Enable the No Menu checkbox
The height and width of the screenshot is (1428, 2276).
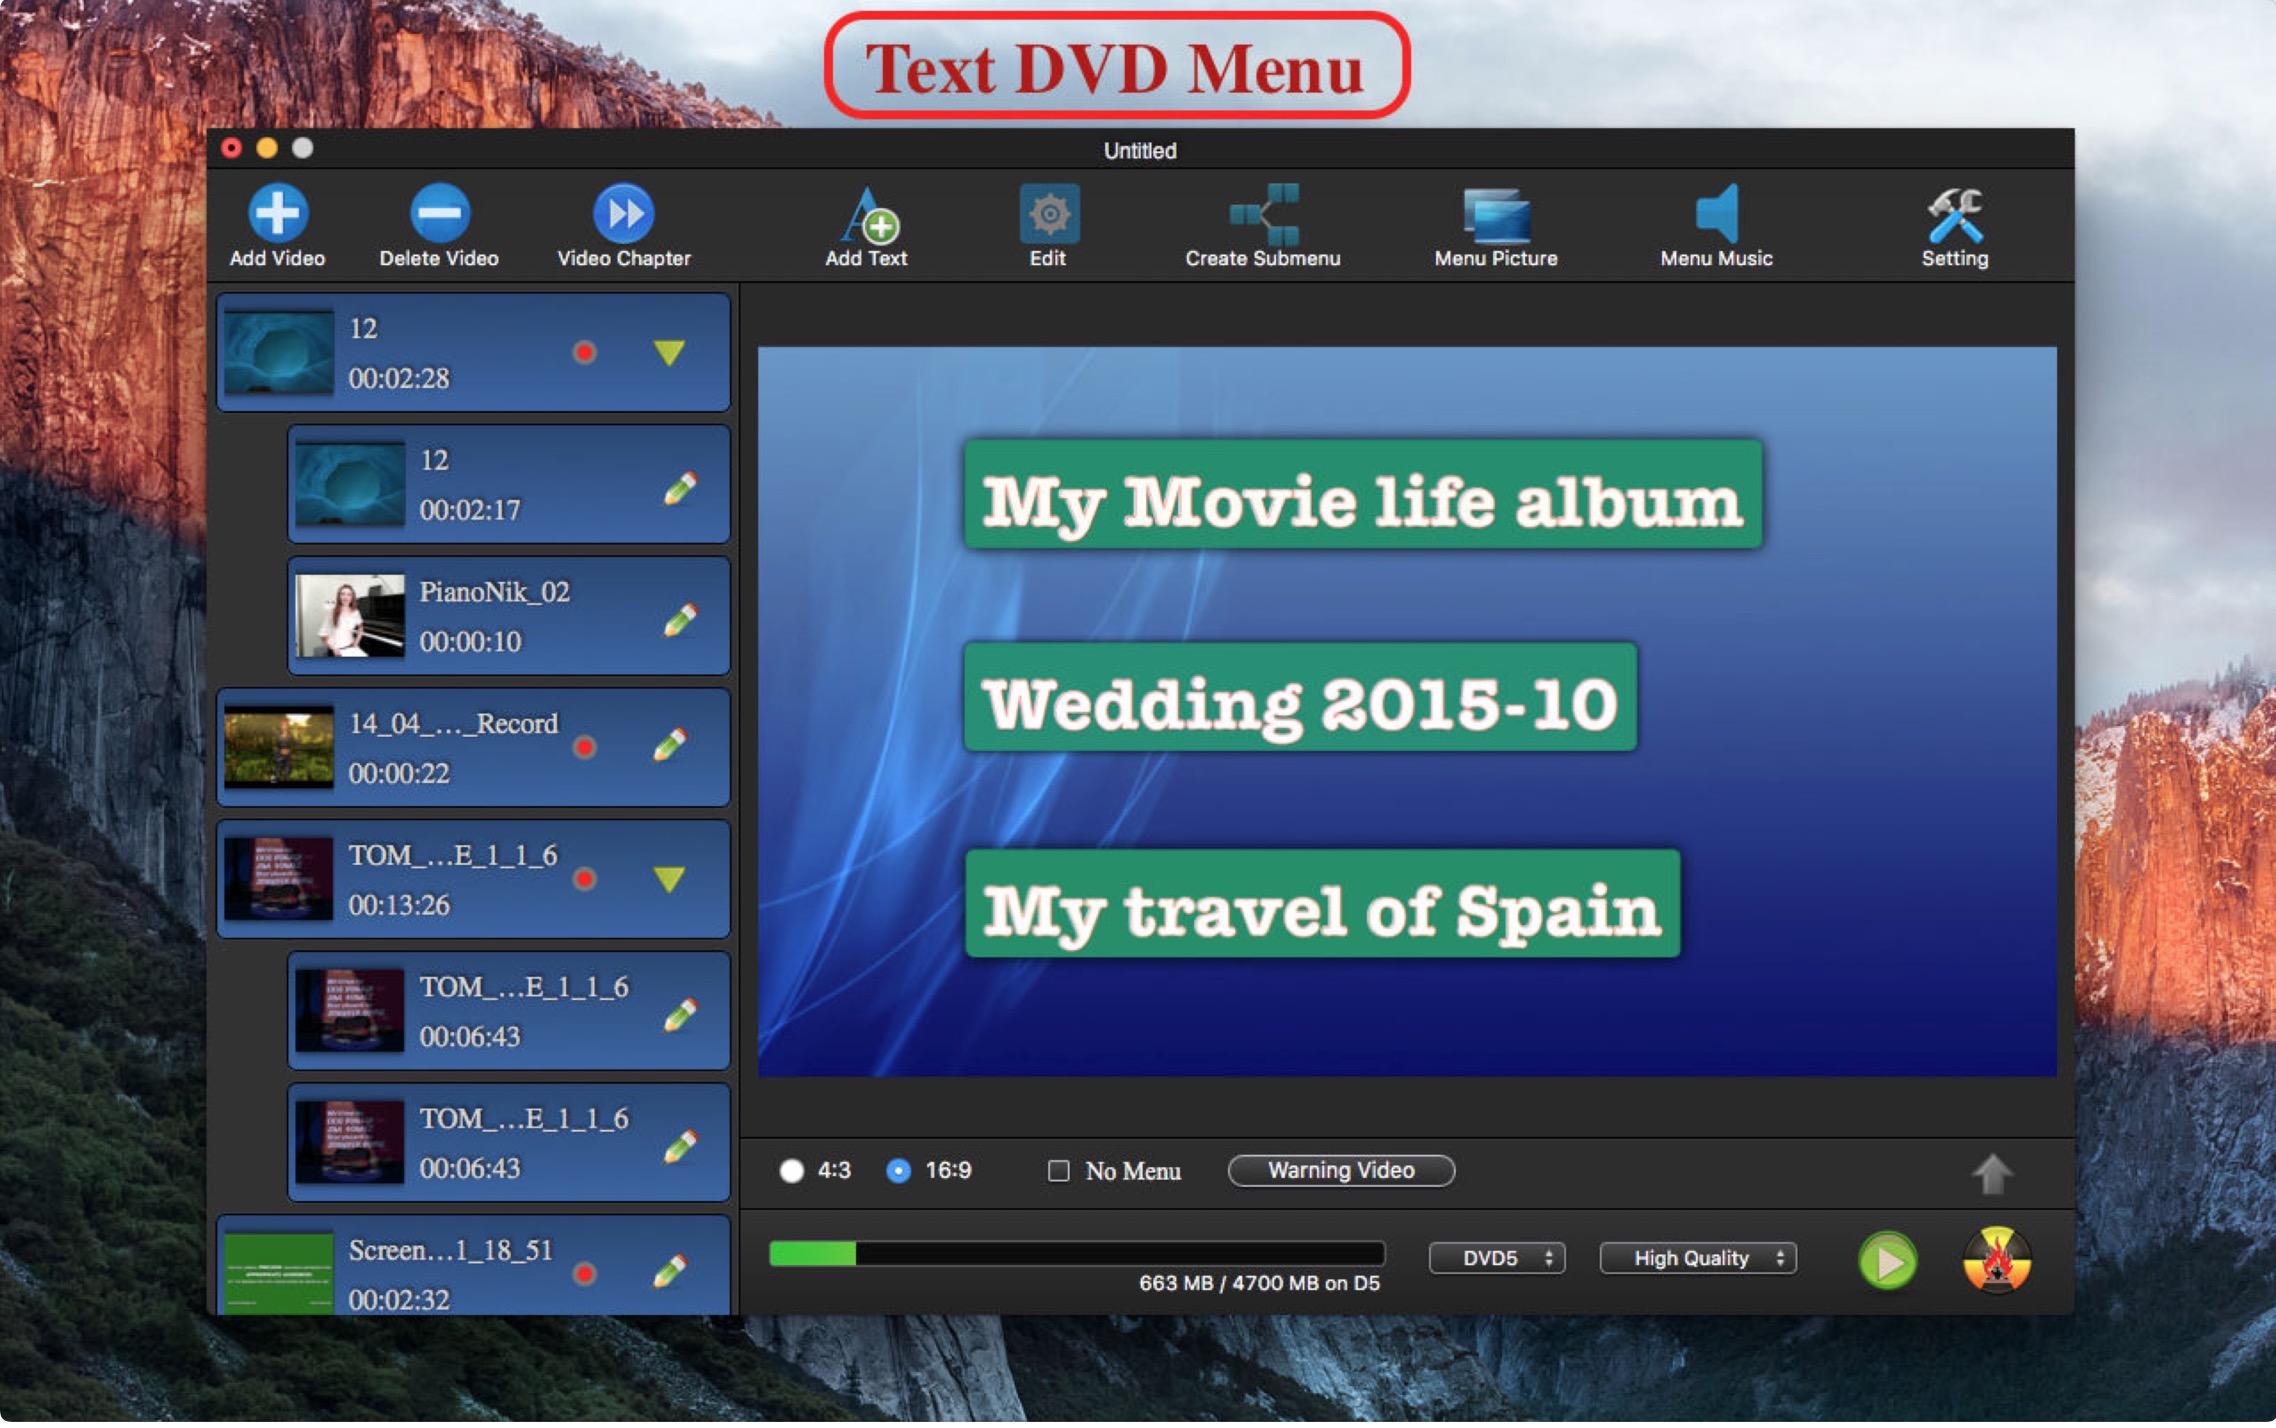(1058, 1171)
